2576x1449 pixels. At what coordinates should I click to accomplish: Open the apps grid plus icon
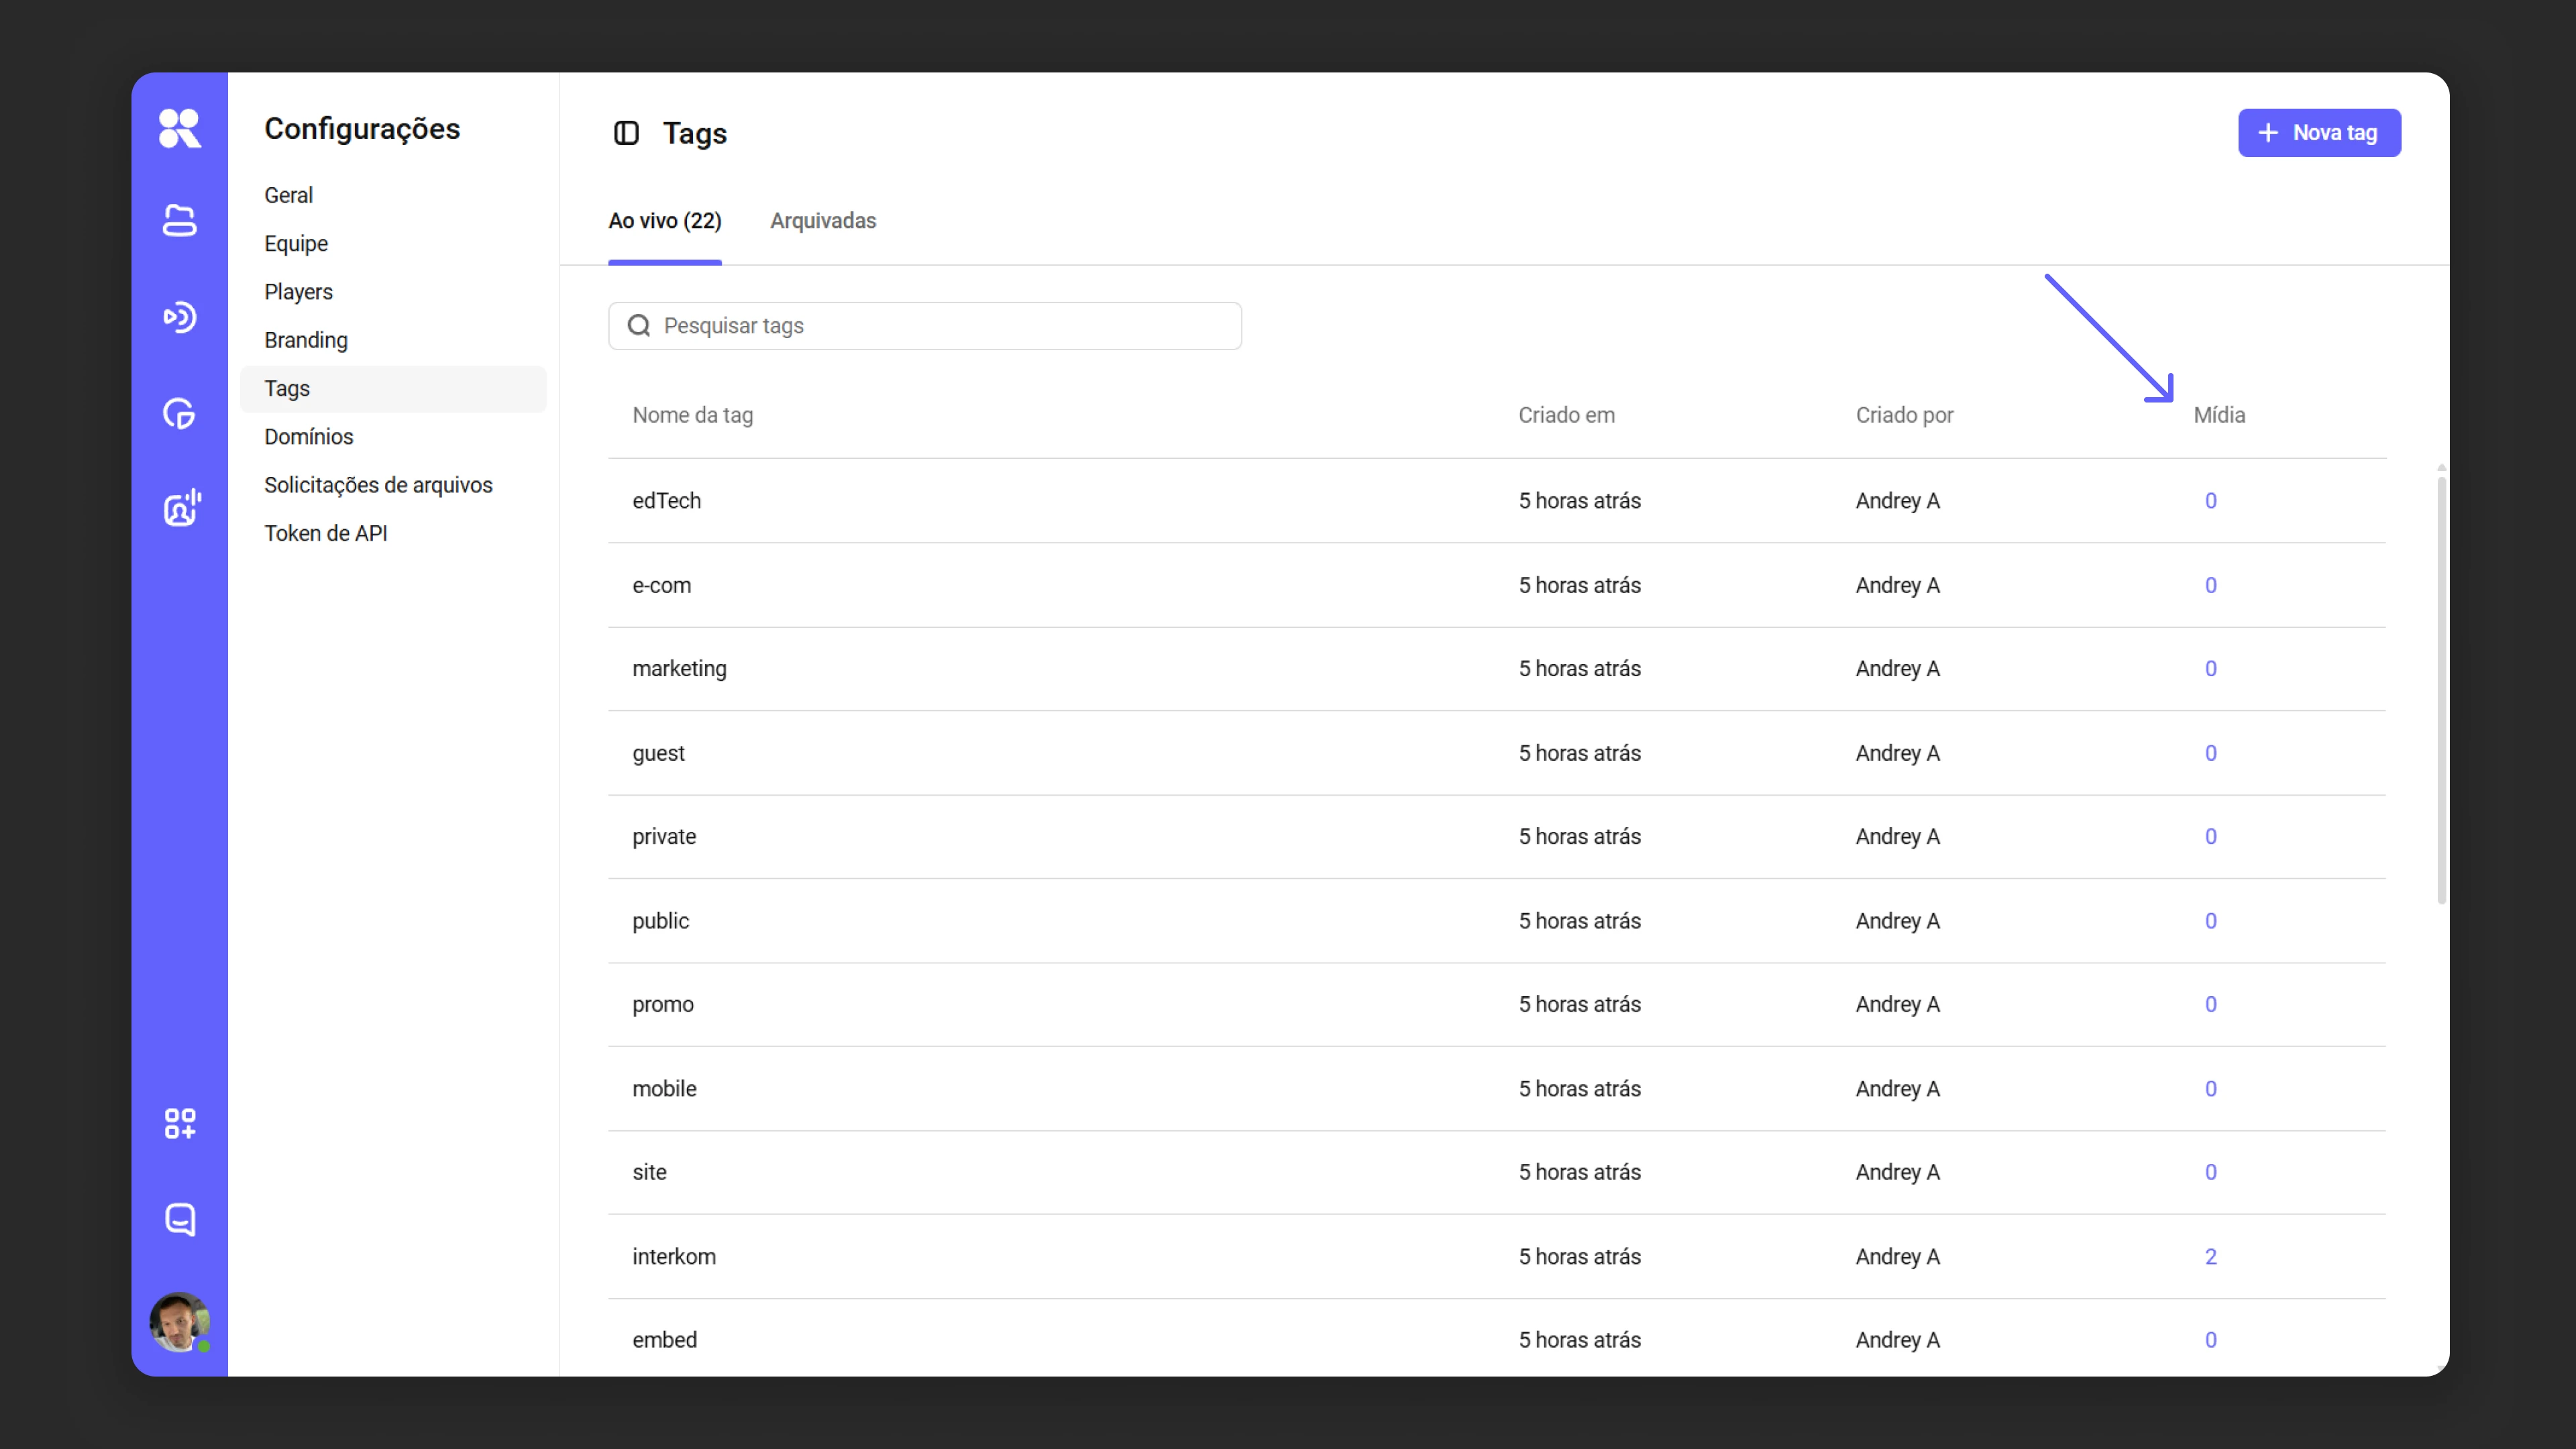[x=179, y=1123]
